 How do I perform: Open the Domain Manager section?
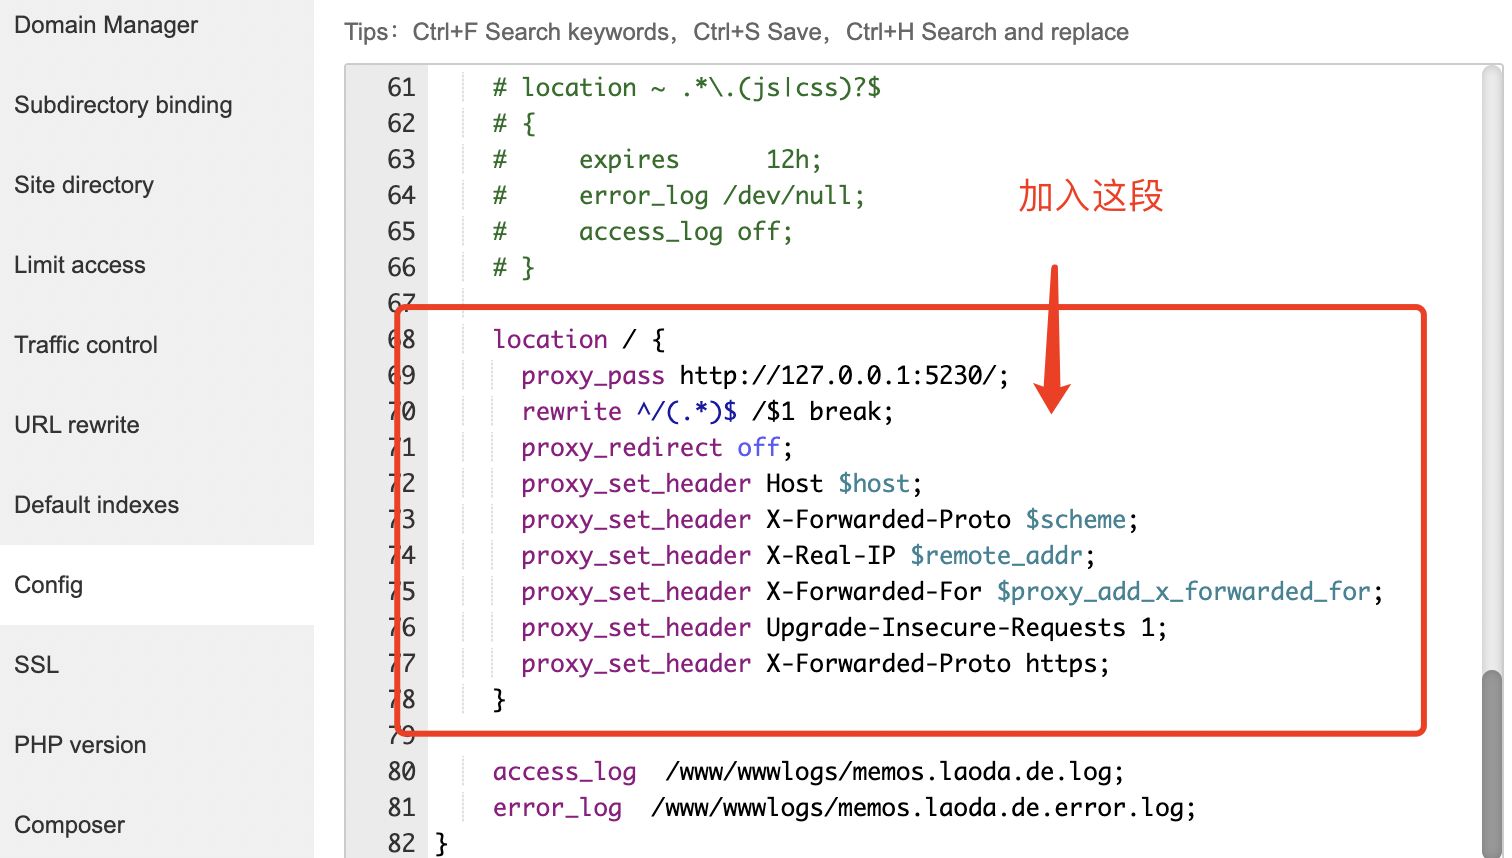click(105, 24)
